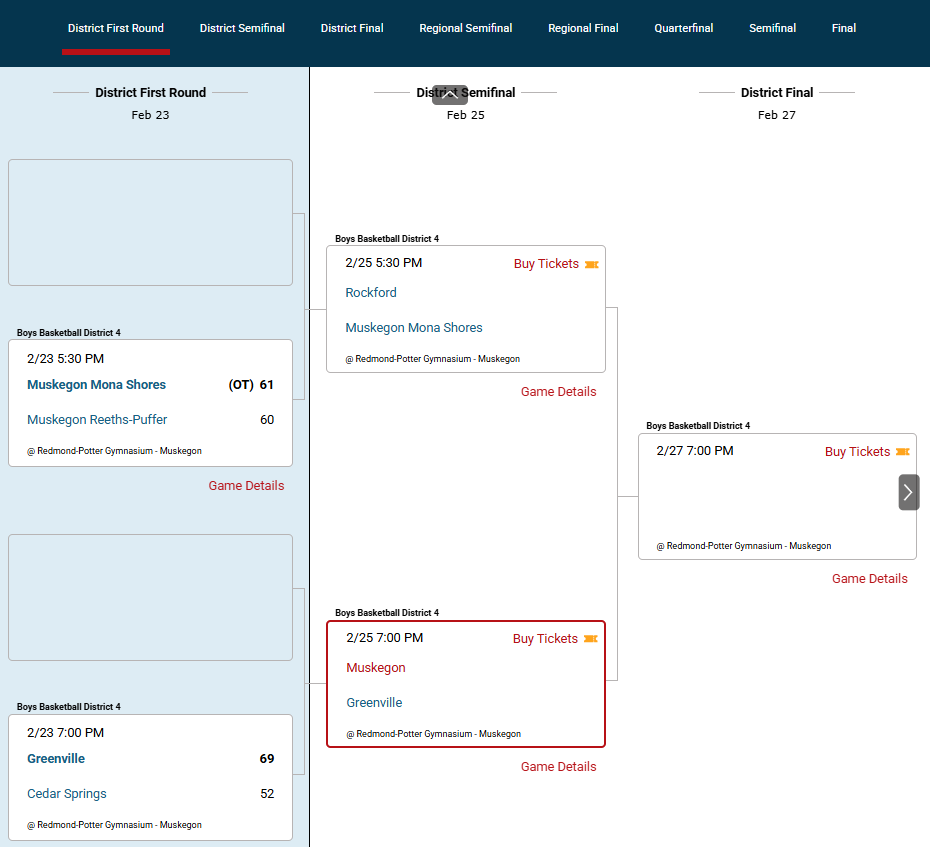Buy Tickets for 2/25 5:30 PM game
The width and height of the screenshot is (930, 847).
click(x=546, y=264)
